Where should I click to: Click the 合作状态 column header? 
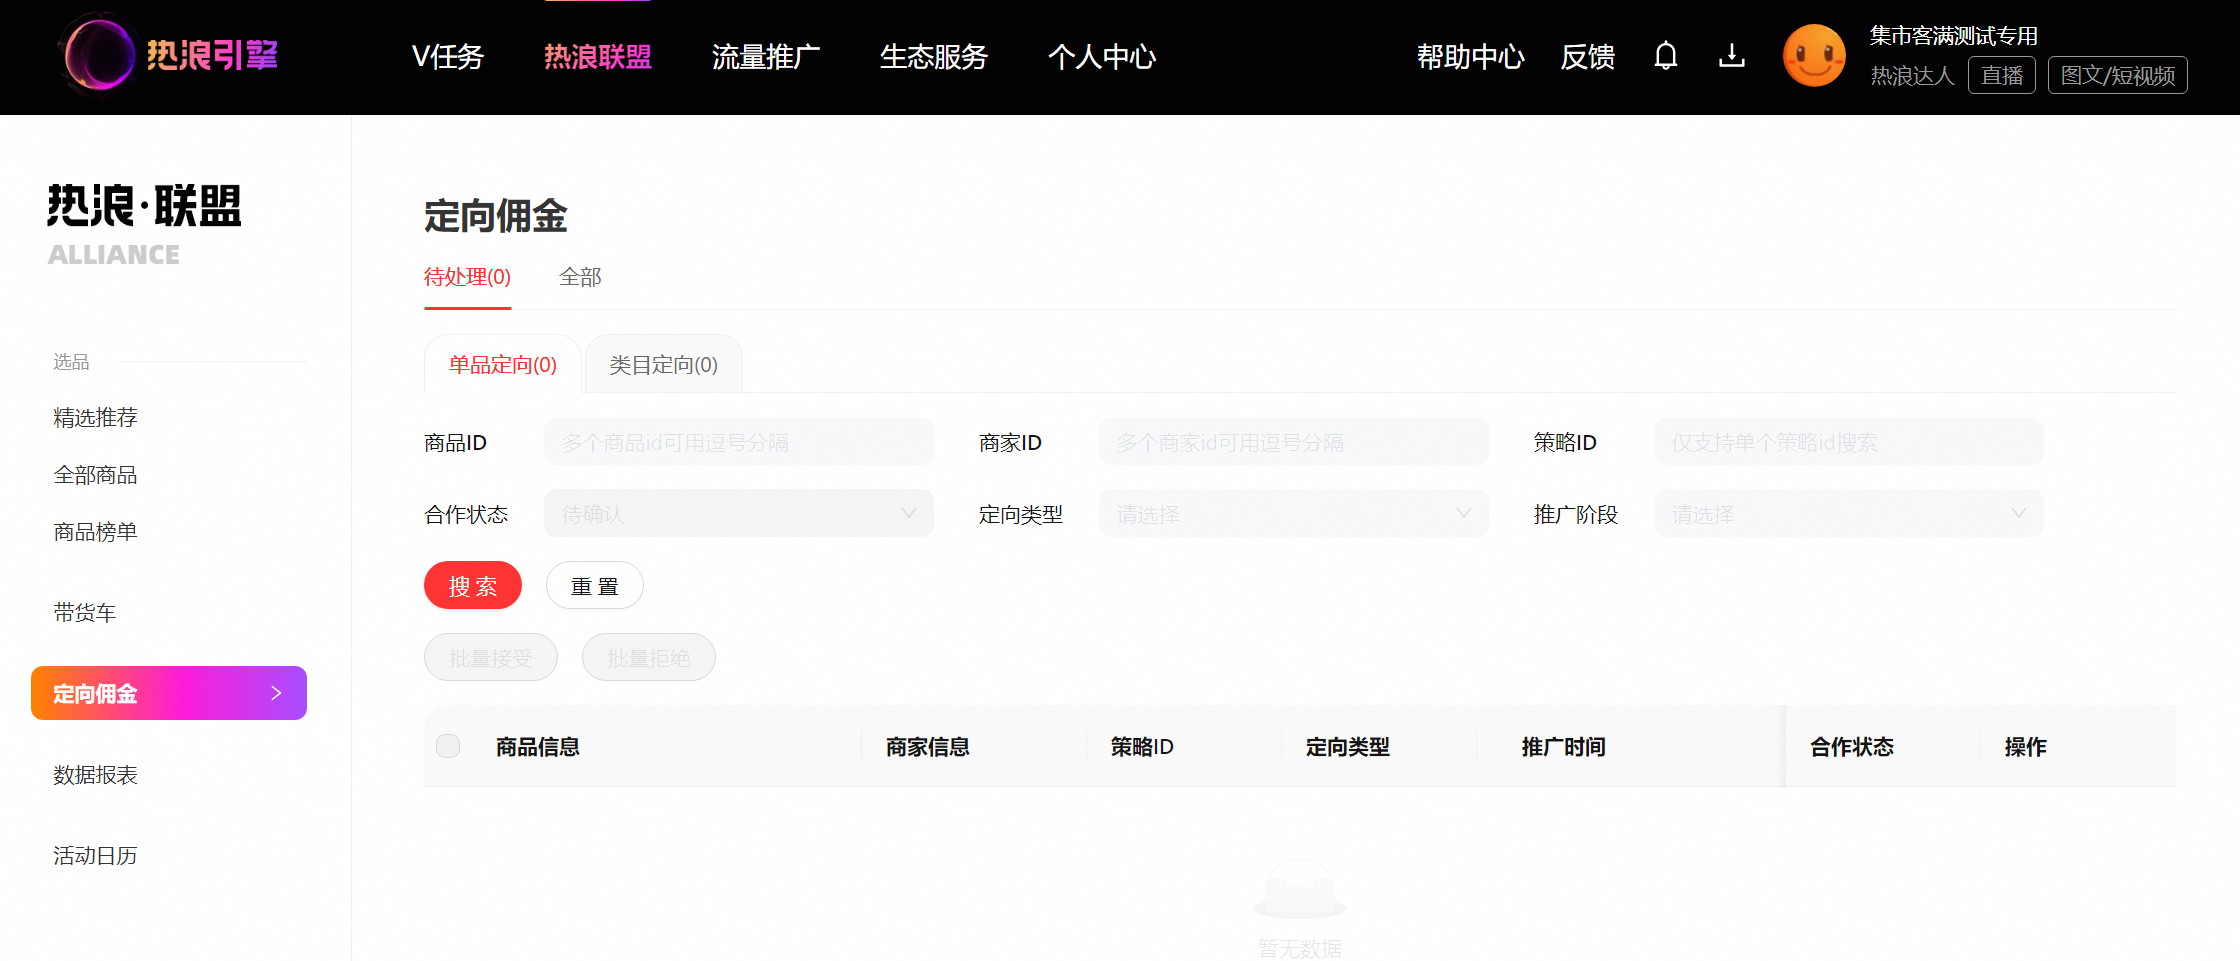(1852, 746)
